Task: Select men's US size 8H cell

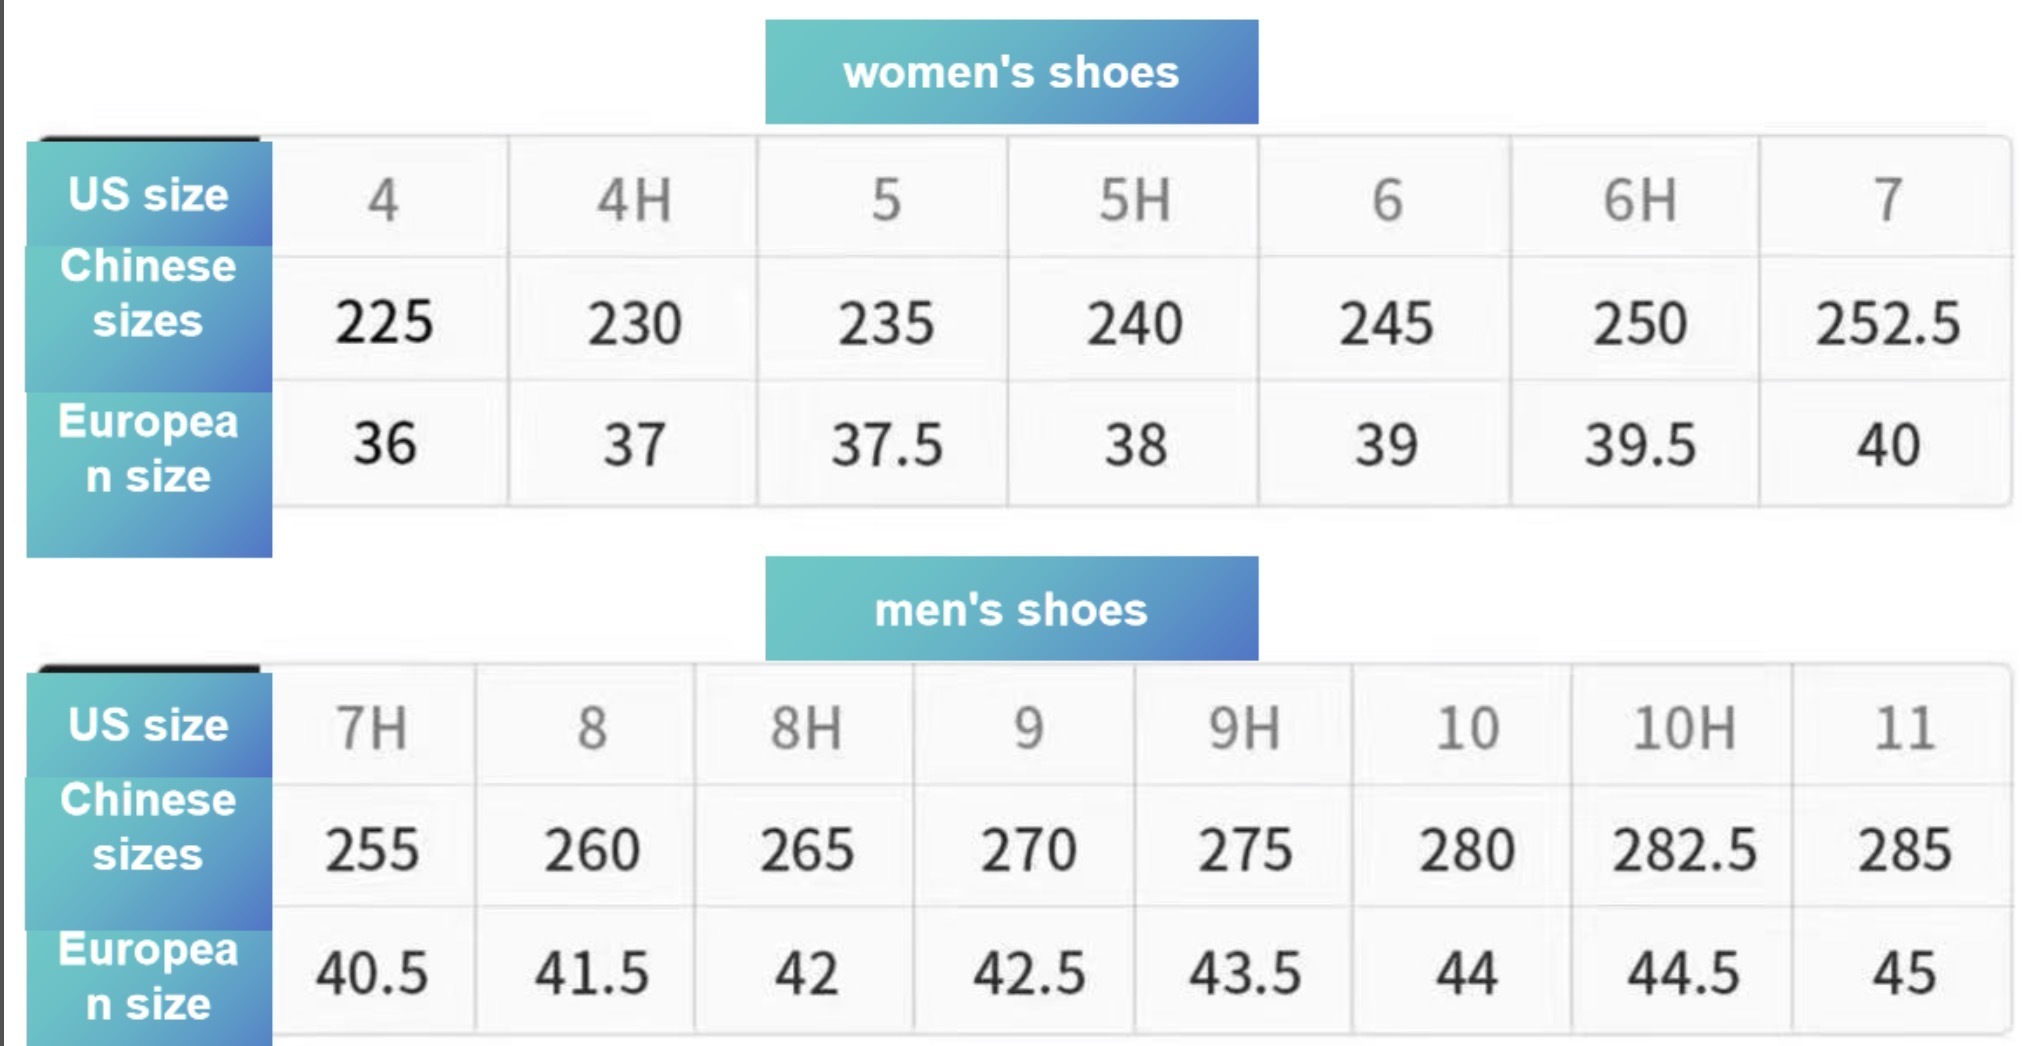Action: 806,727
